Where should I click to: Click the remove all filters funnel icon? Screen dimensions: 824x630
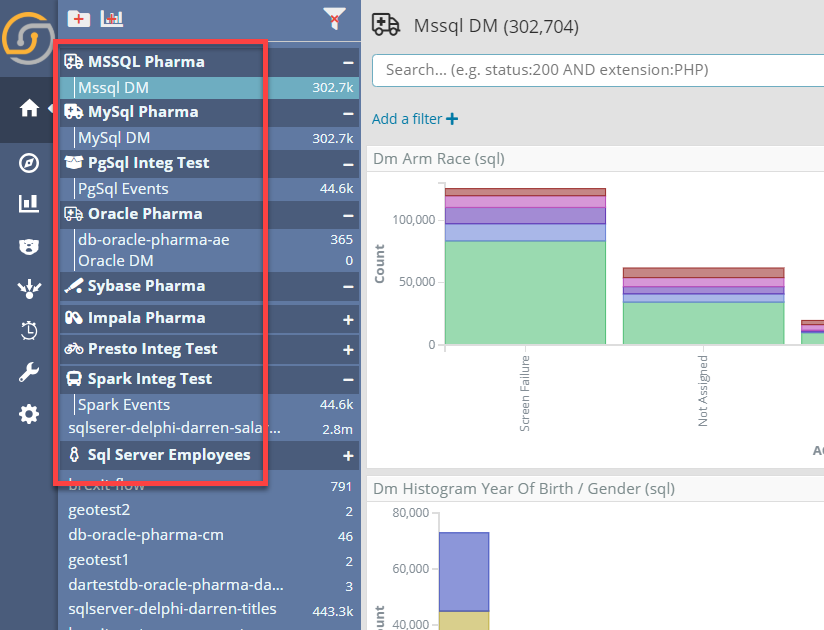tap(334, 19)
